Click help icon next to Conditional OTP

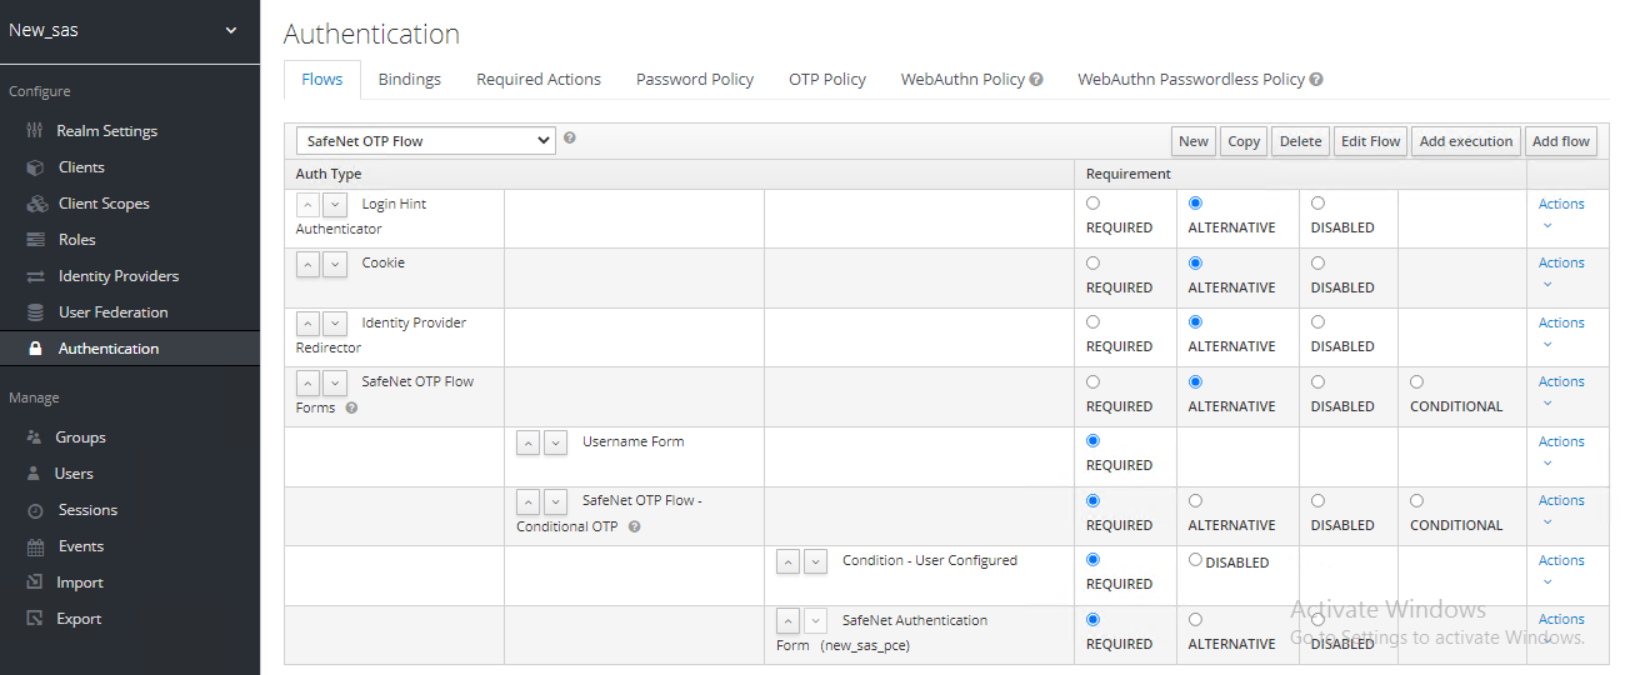click(x=634, y=526)
